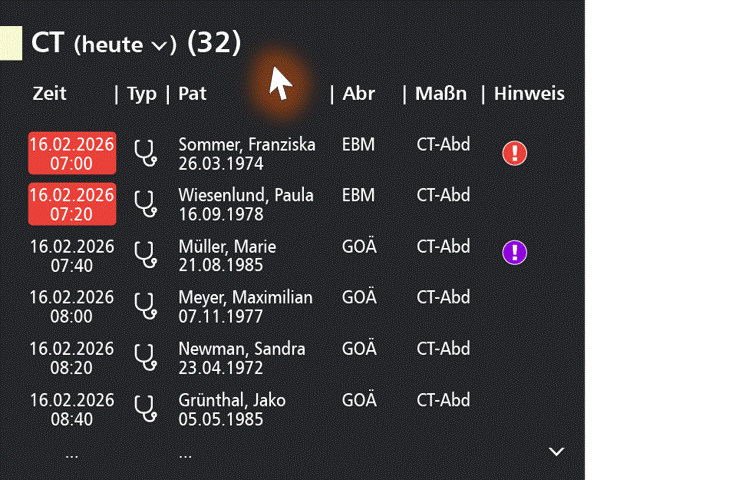Click stethoscope icon for Meyer, Maximilian

tap(146, 306)
